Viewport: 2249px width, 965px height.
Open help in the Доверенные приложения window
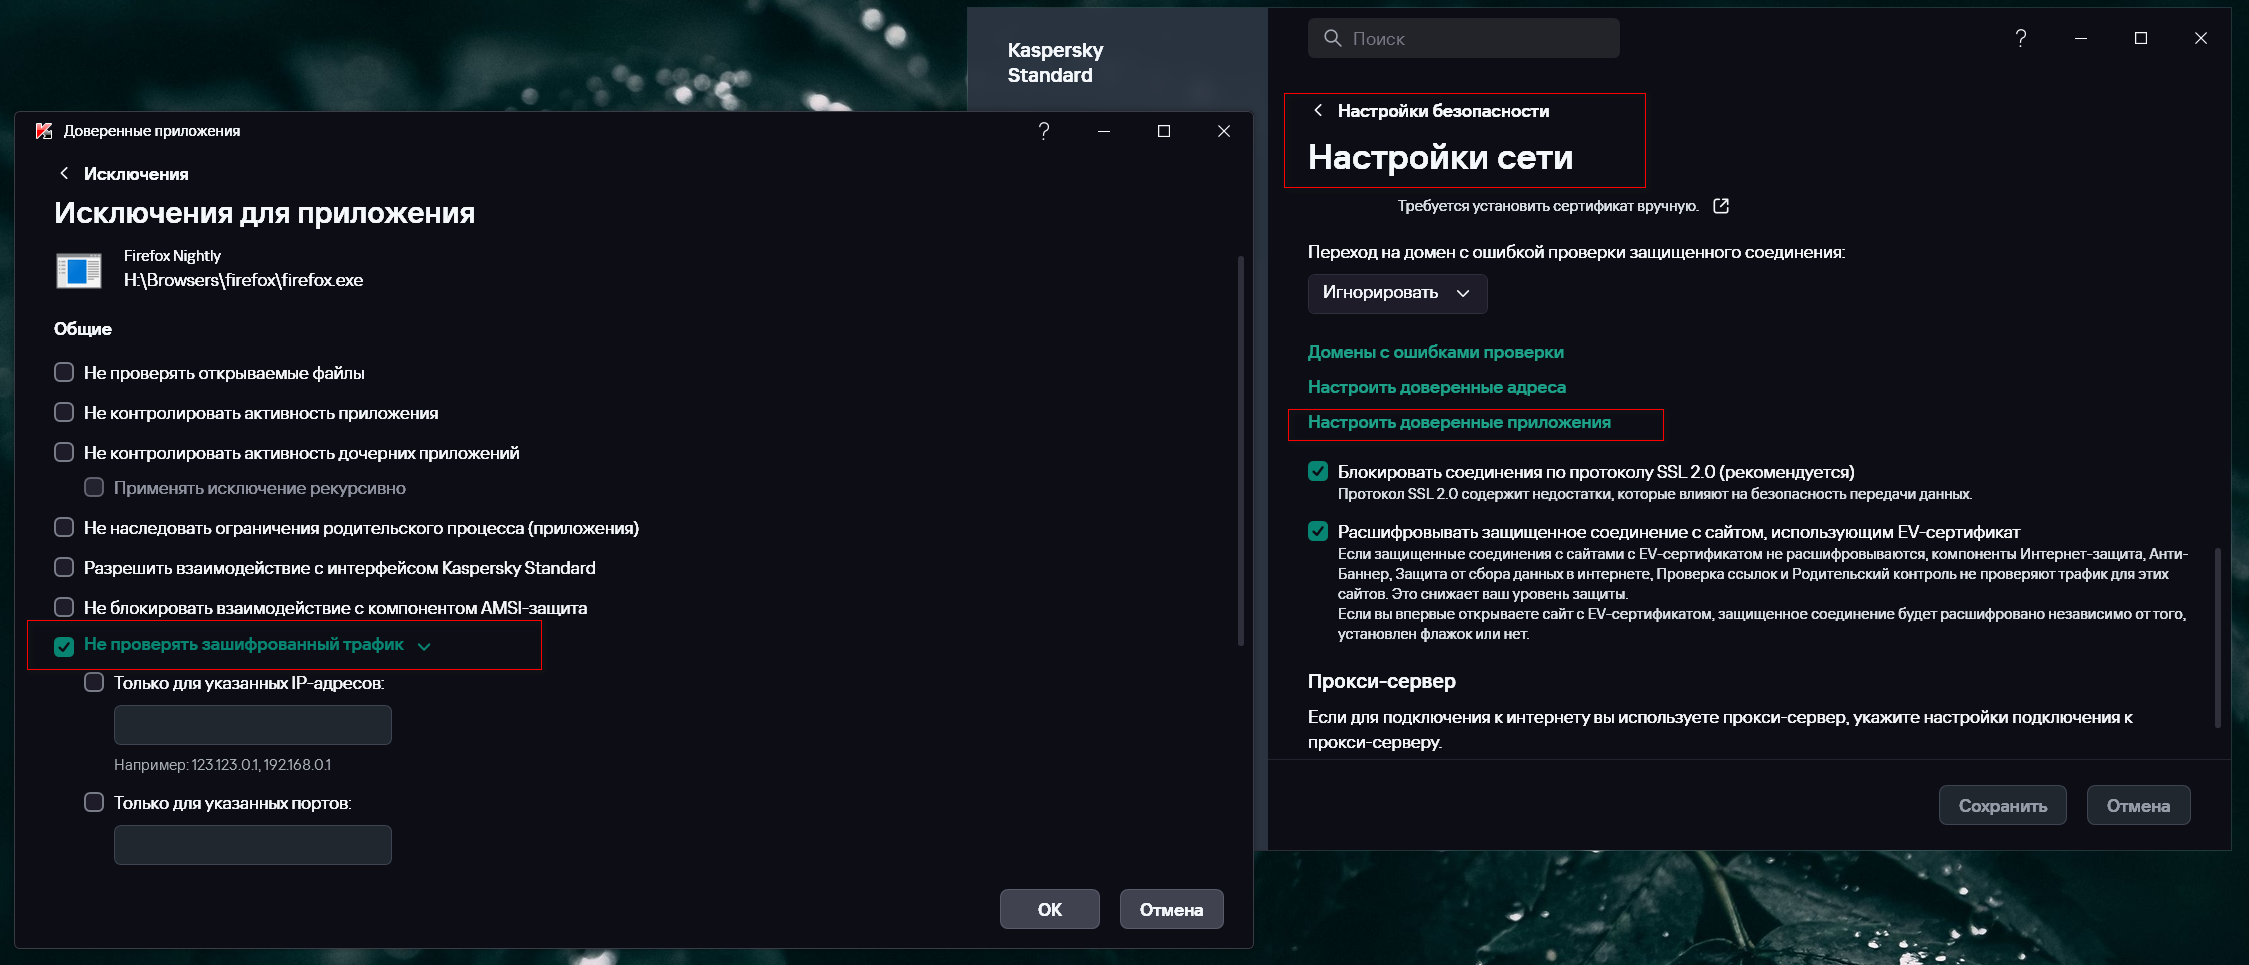click(x=1044, y=131)
